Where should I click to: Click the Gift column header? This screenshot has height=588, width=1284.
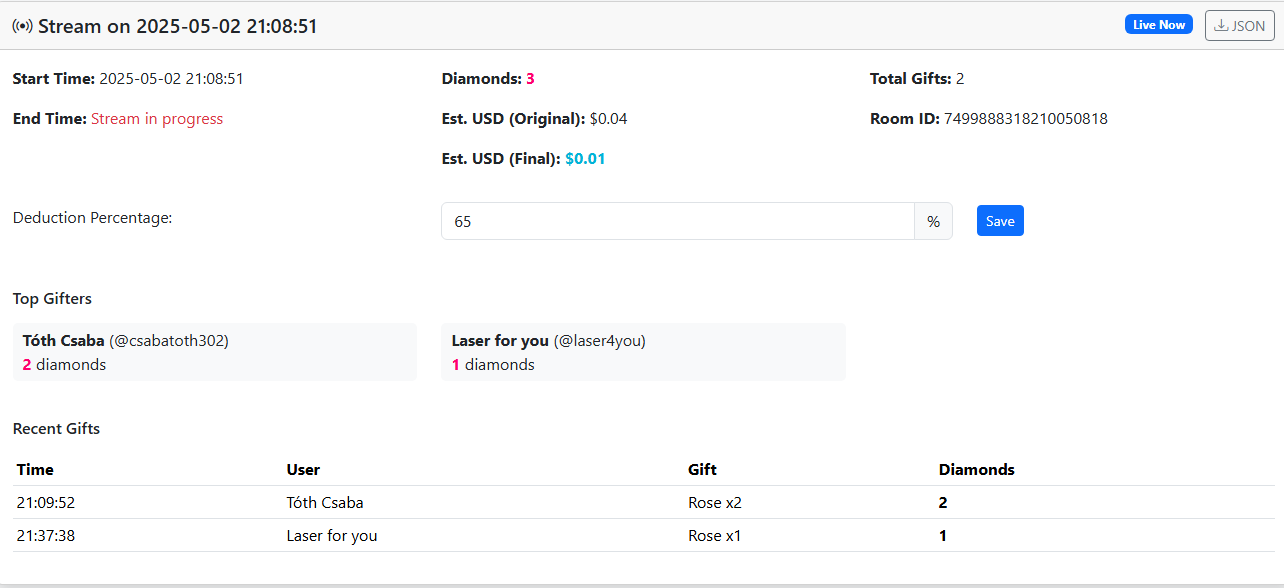702,469
